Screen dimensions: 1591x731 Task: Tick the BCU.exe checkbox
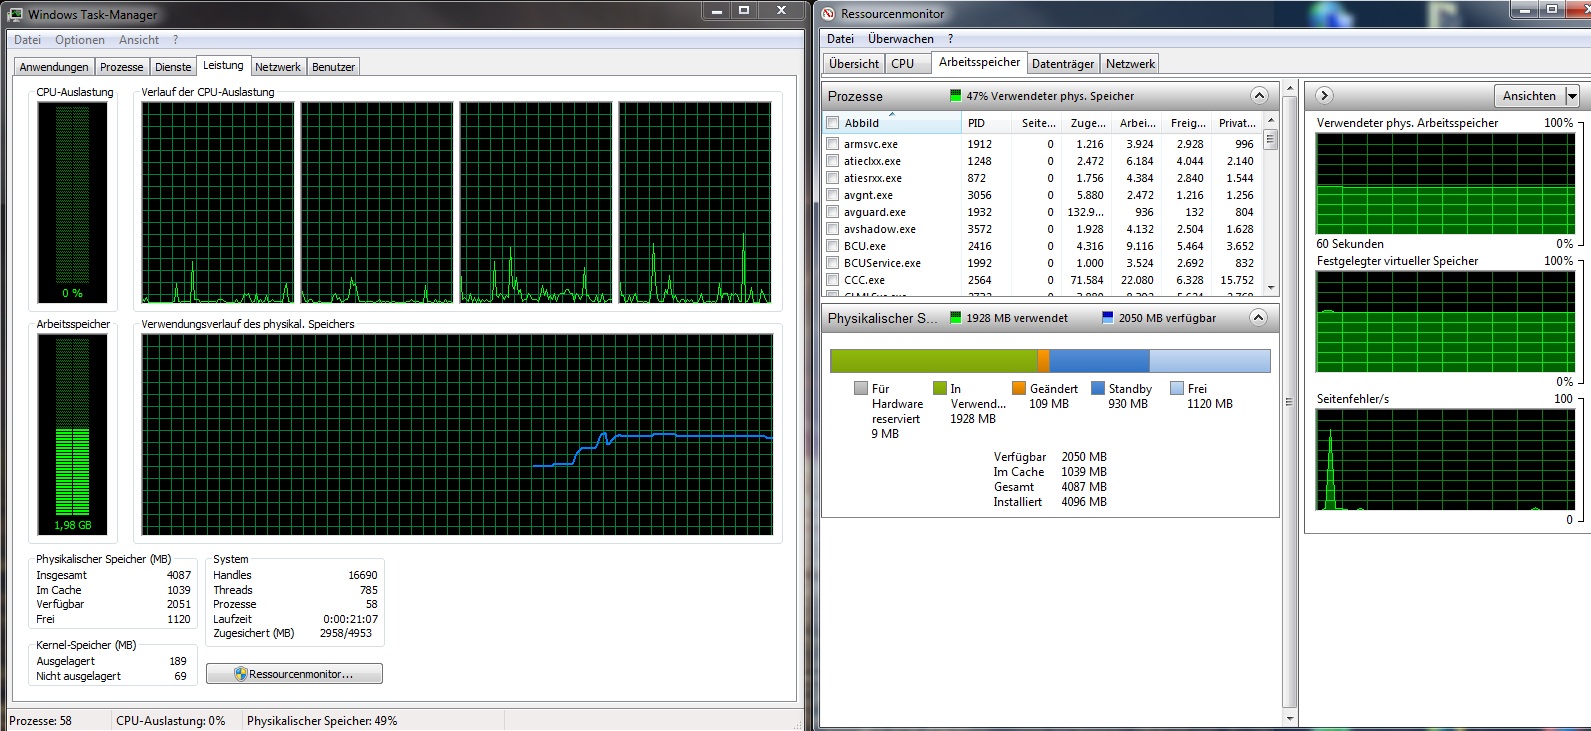(832, 246)
